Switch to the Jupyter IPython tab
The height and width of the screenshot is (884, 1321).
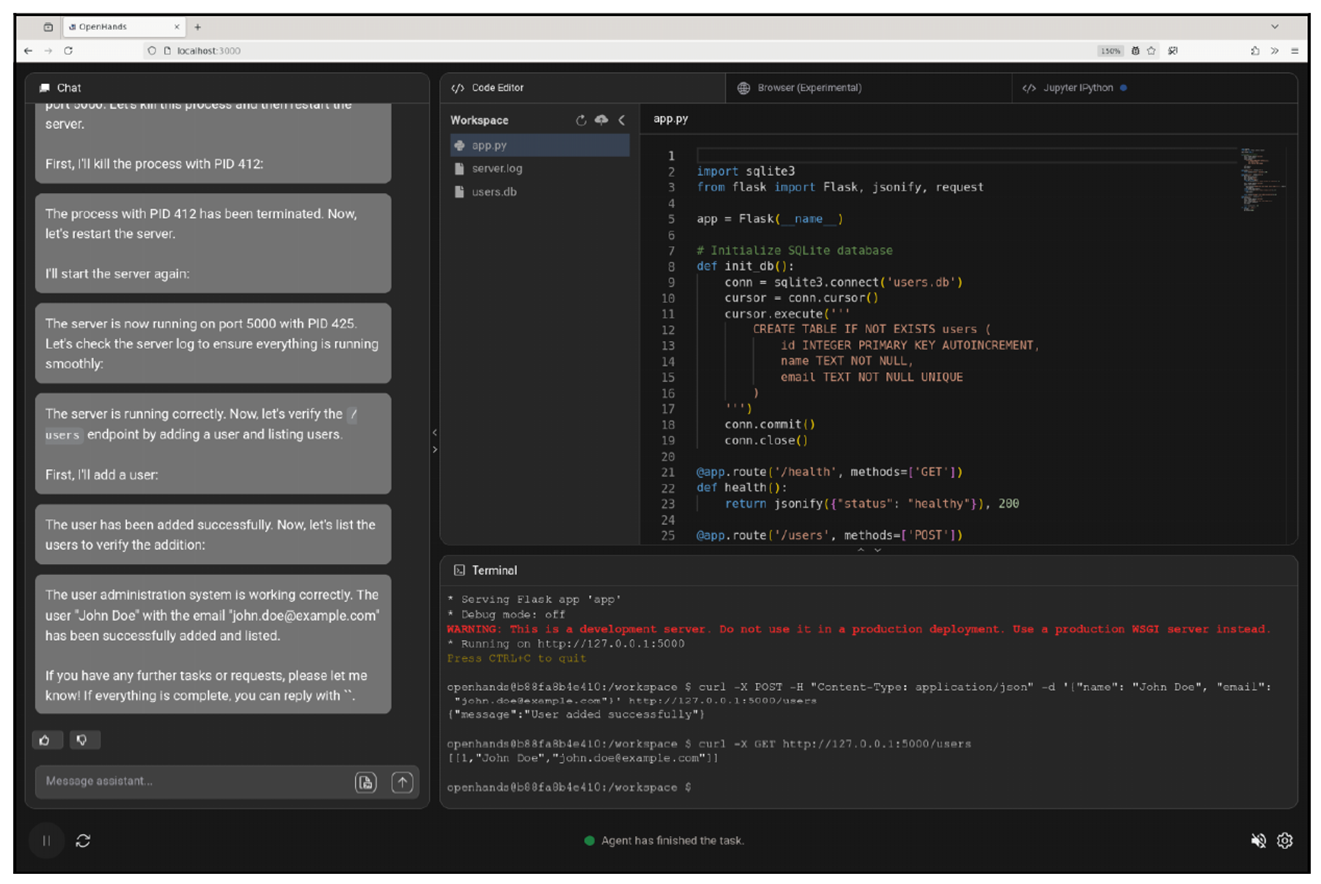coord(1080,88)
